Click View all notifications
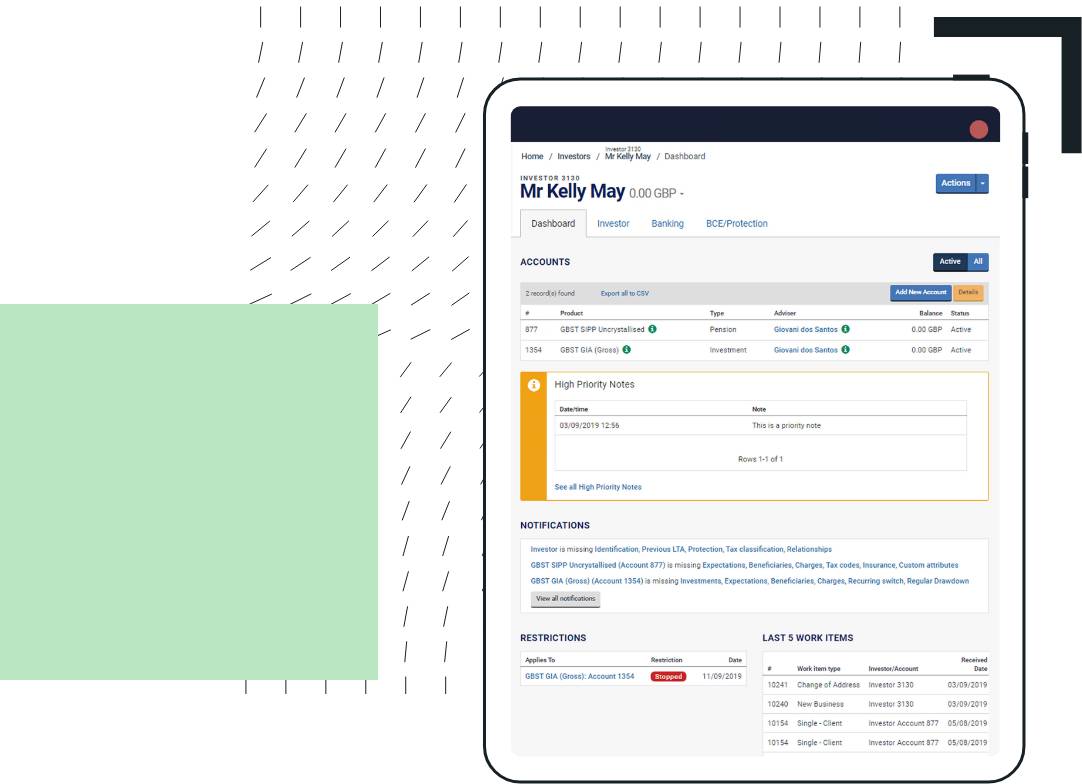The image size is (1082, 784). (565, 599)
